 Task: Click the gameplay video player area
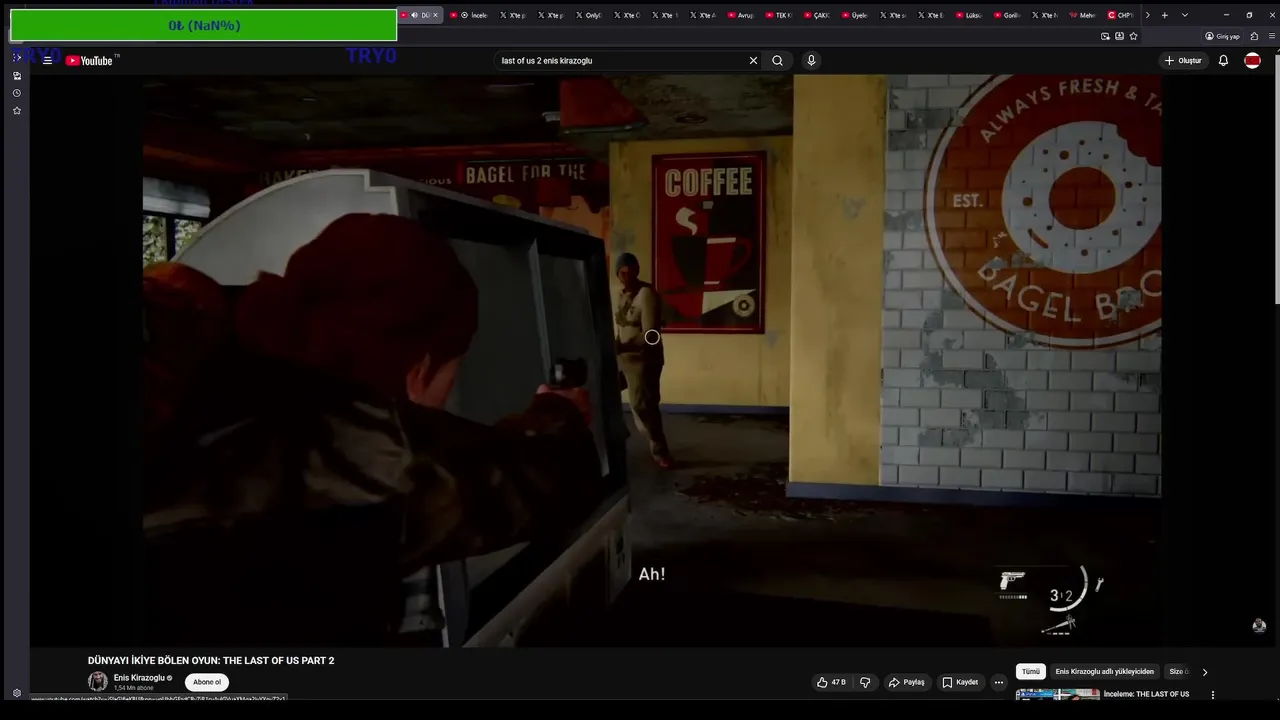click(x=651, y=360)
